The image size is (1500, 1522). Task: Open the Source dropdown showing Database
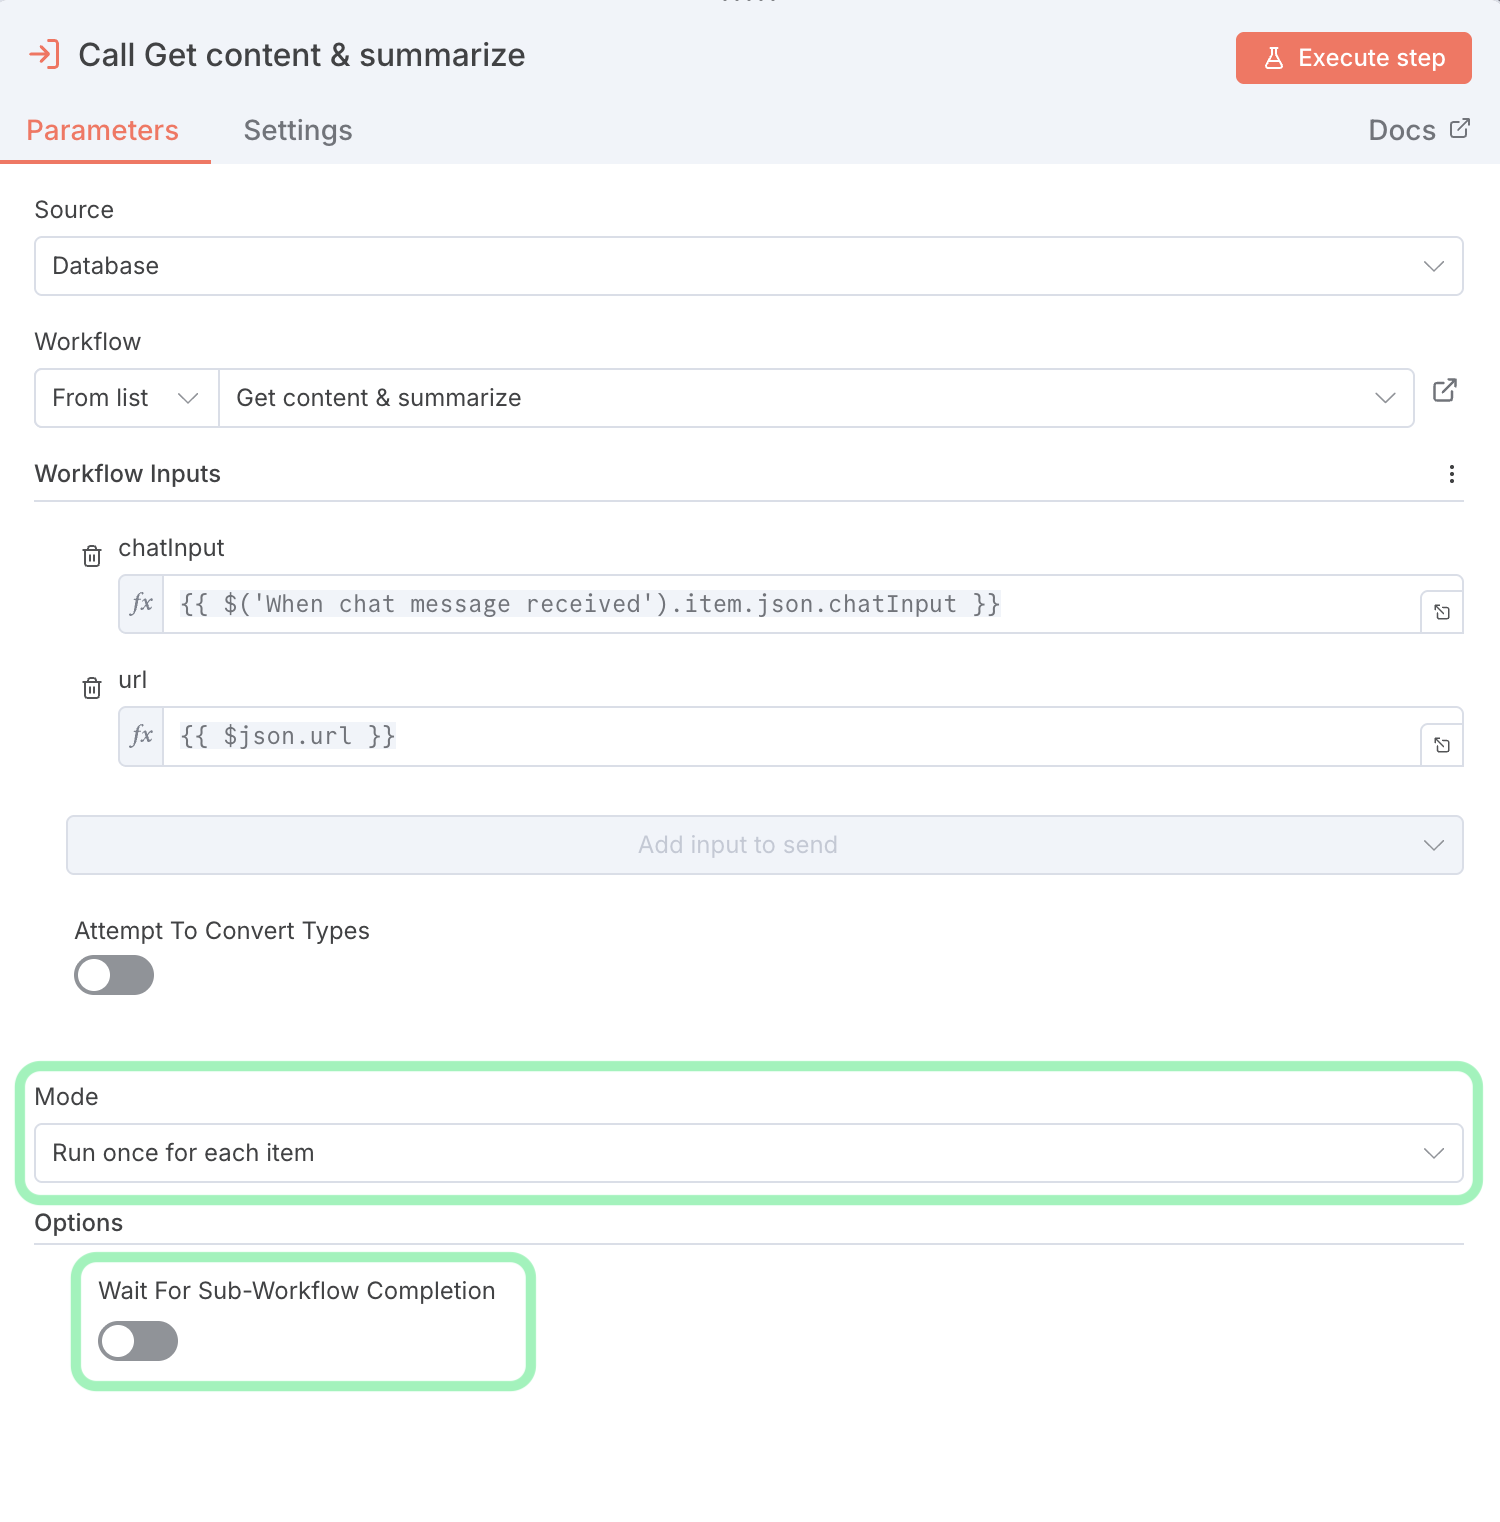coord(748,266)
